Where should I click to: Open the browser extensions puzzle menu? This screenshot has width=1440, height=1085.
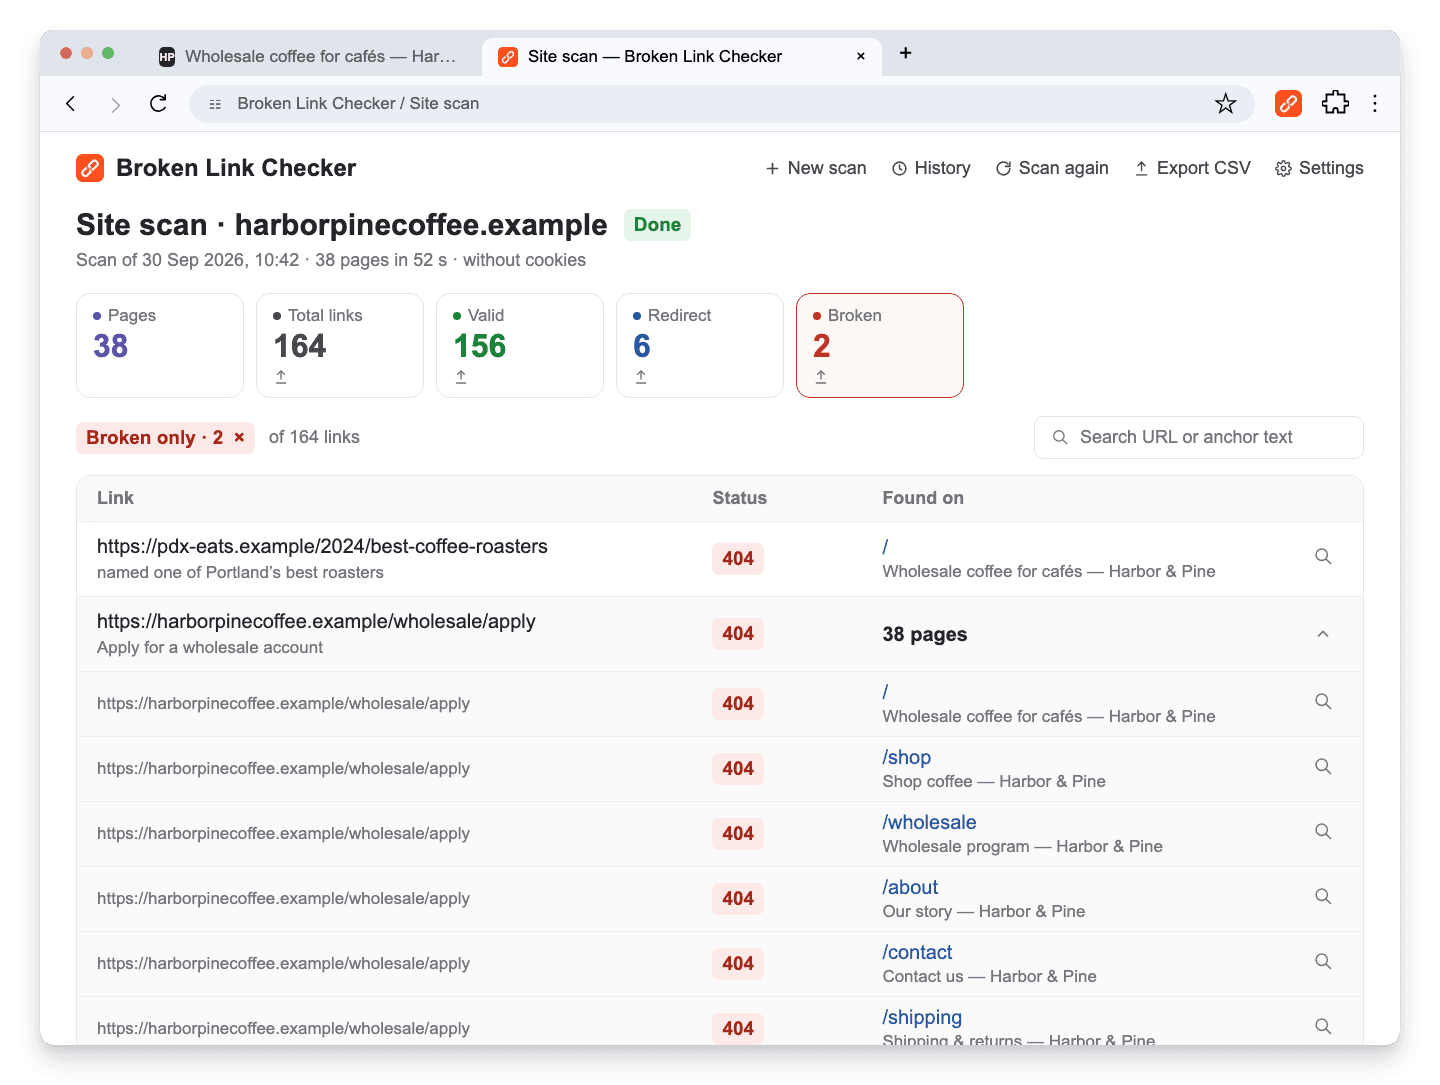click(1335, 104)
